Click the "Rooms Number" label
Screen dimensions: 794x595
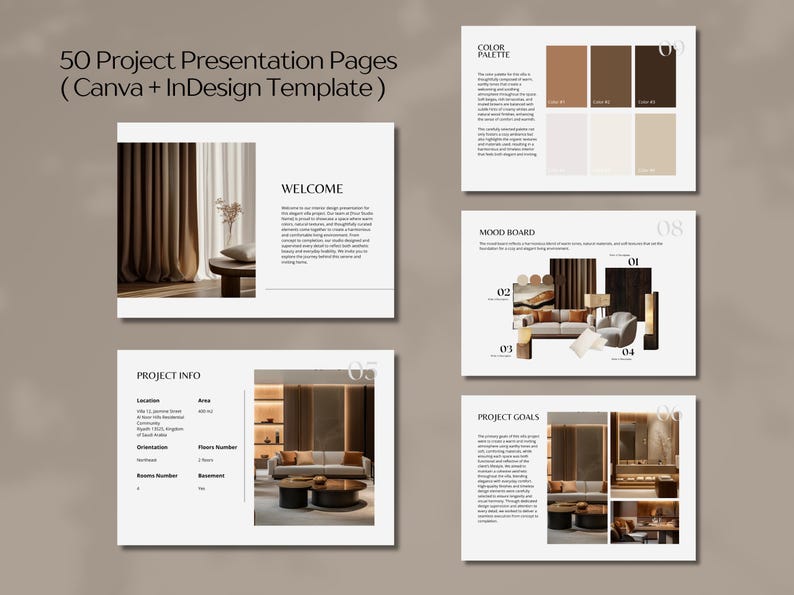pyautogui.click(x=157, y=476)
